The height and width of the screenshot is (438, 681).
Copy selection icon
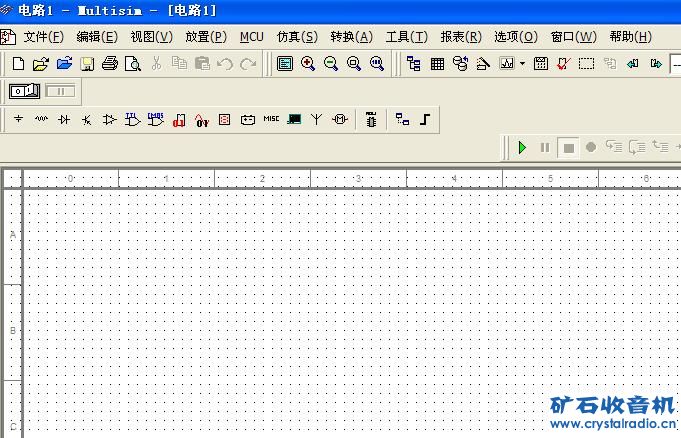179,63
